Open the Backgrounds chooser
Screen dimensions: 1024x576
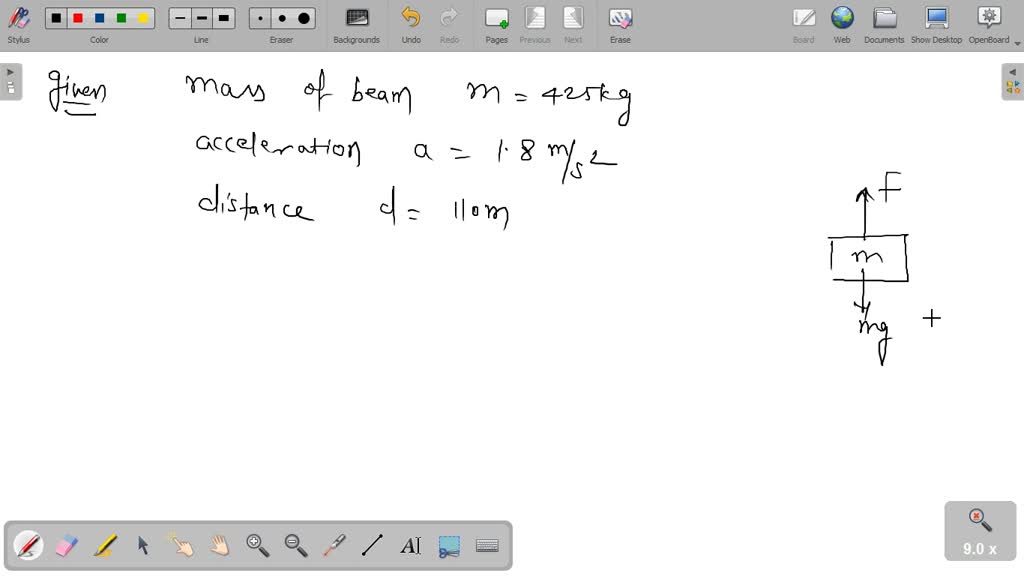(x=357, y=25)
